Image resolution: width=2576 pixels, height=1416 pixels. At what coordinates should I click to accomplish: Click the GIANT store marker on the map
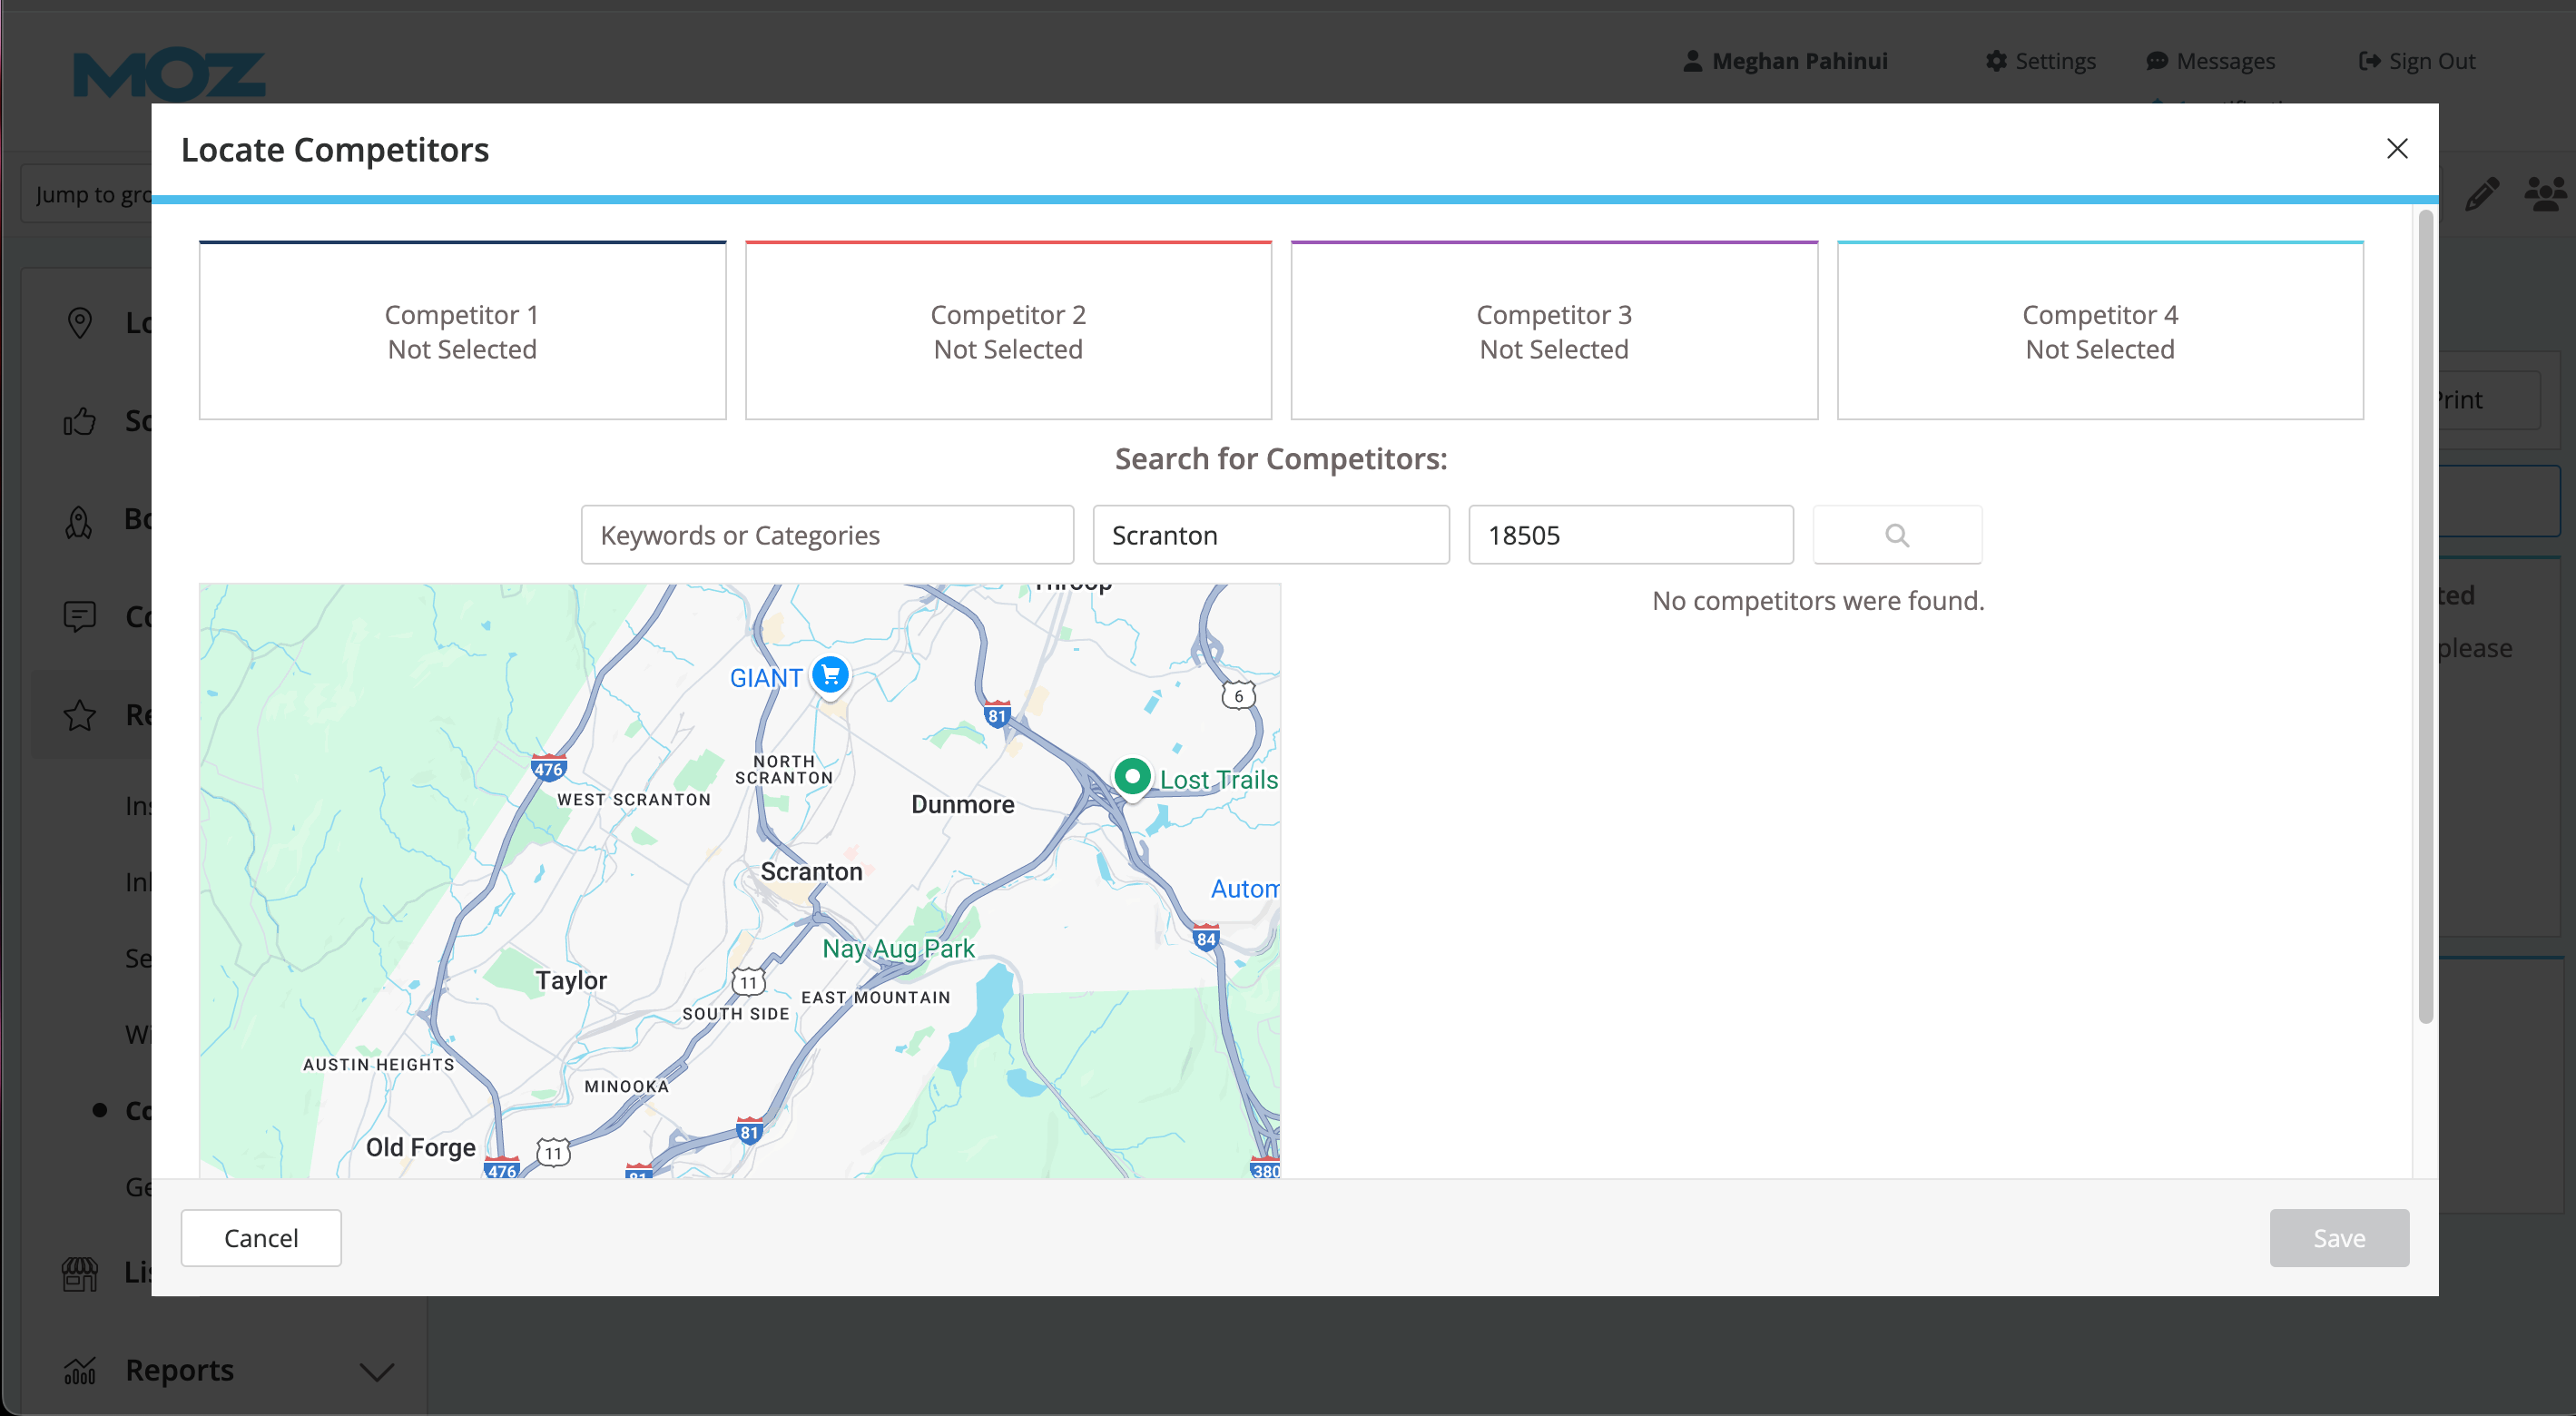[830, 675]
